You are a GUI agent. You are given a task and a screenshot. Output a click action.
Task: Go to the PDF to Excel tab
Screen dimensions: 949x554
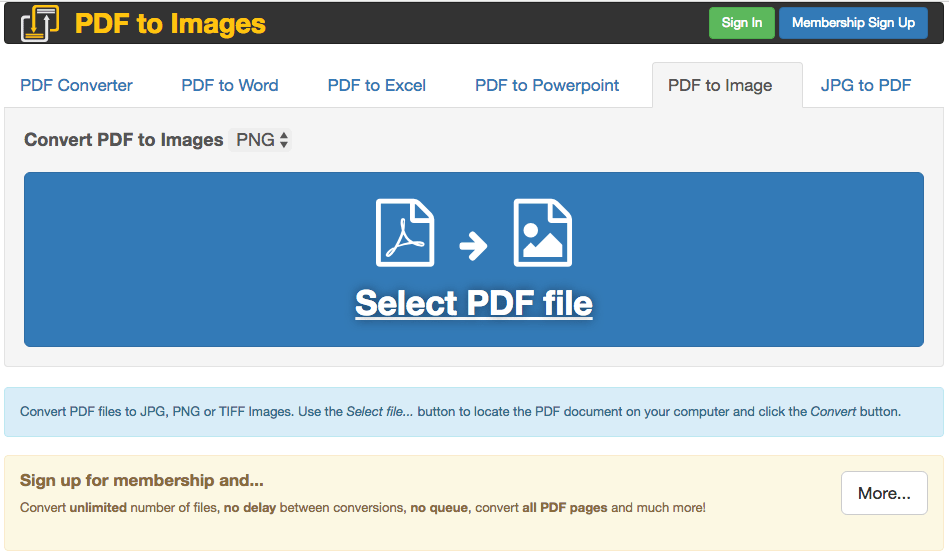(376, 85)
